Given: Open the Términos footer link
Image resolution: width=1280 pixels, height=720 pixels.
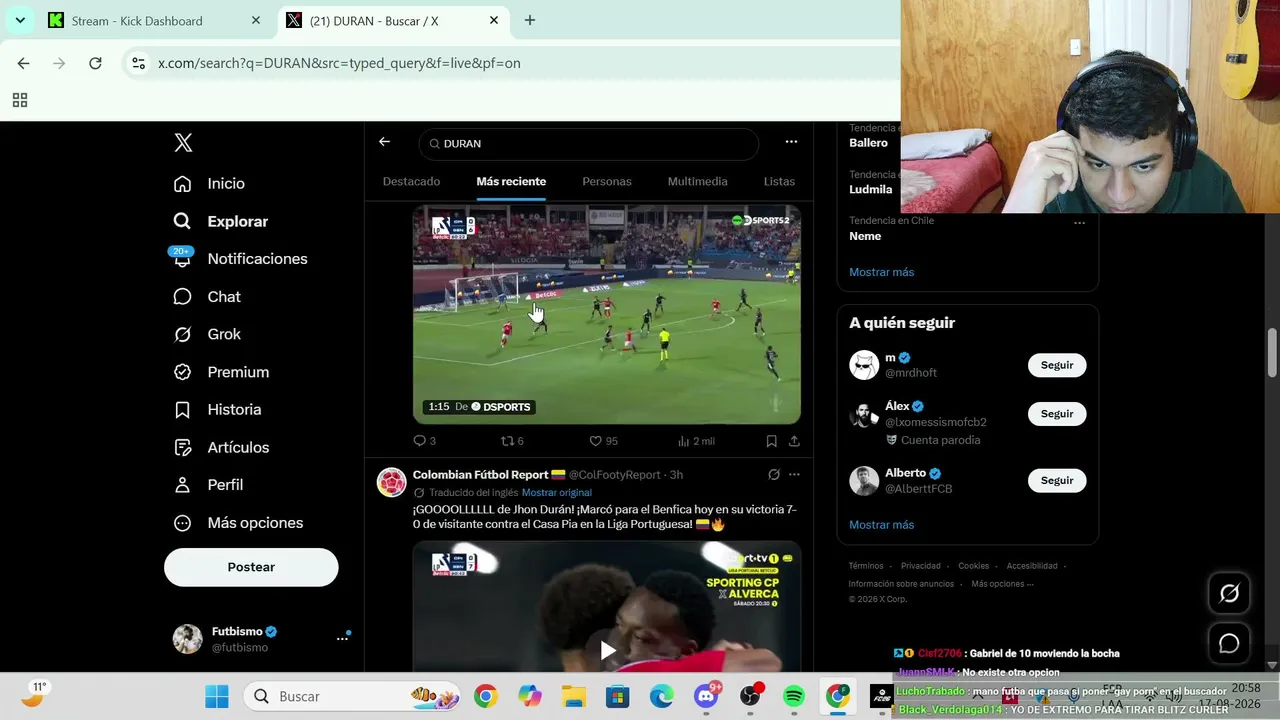Looking at the screenshot, I should pos(866,566).
